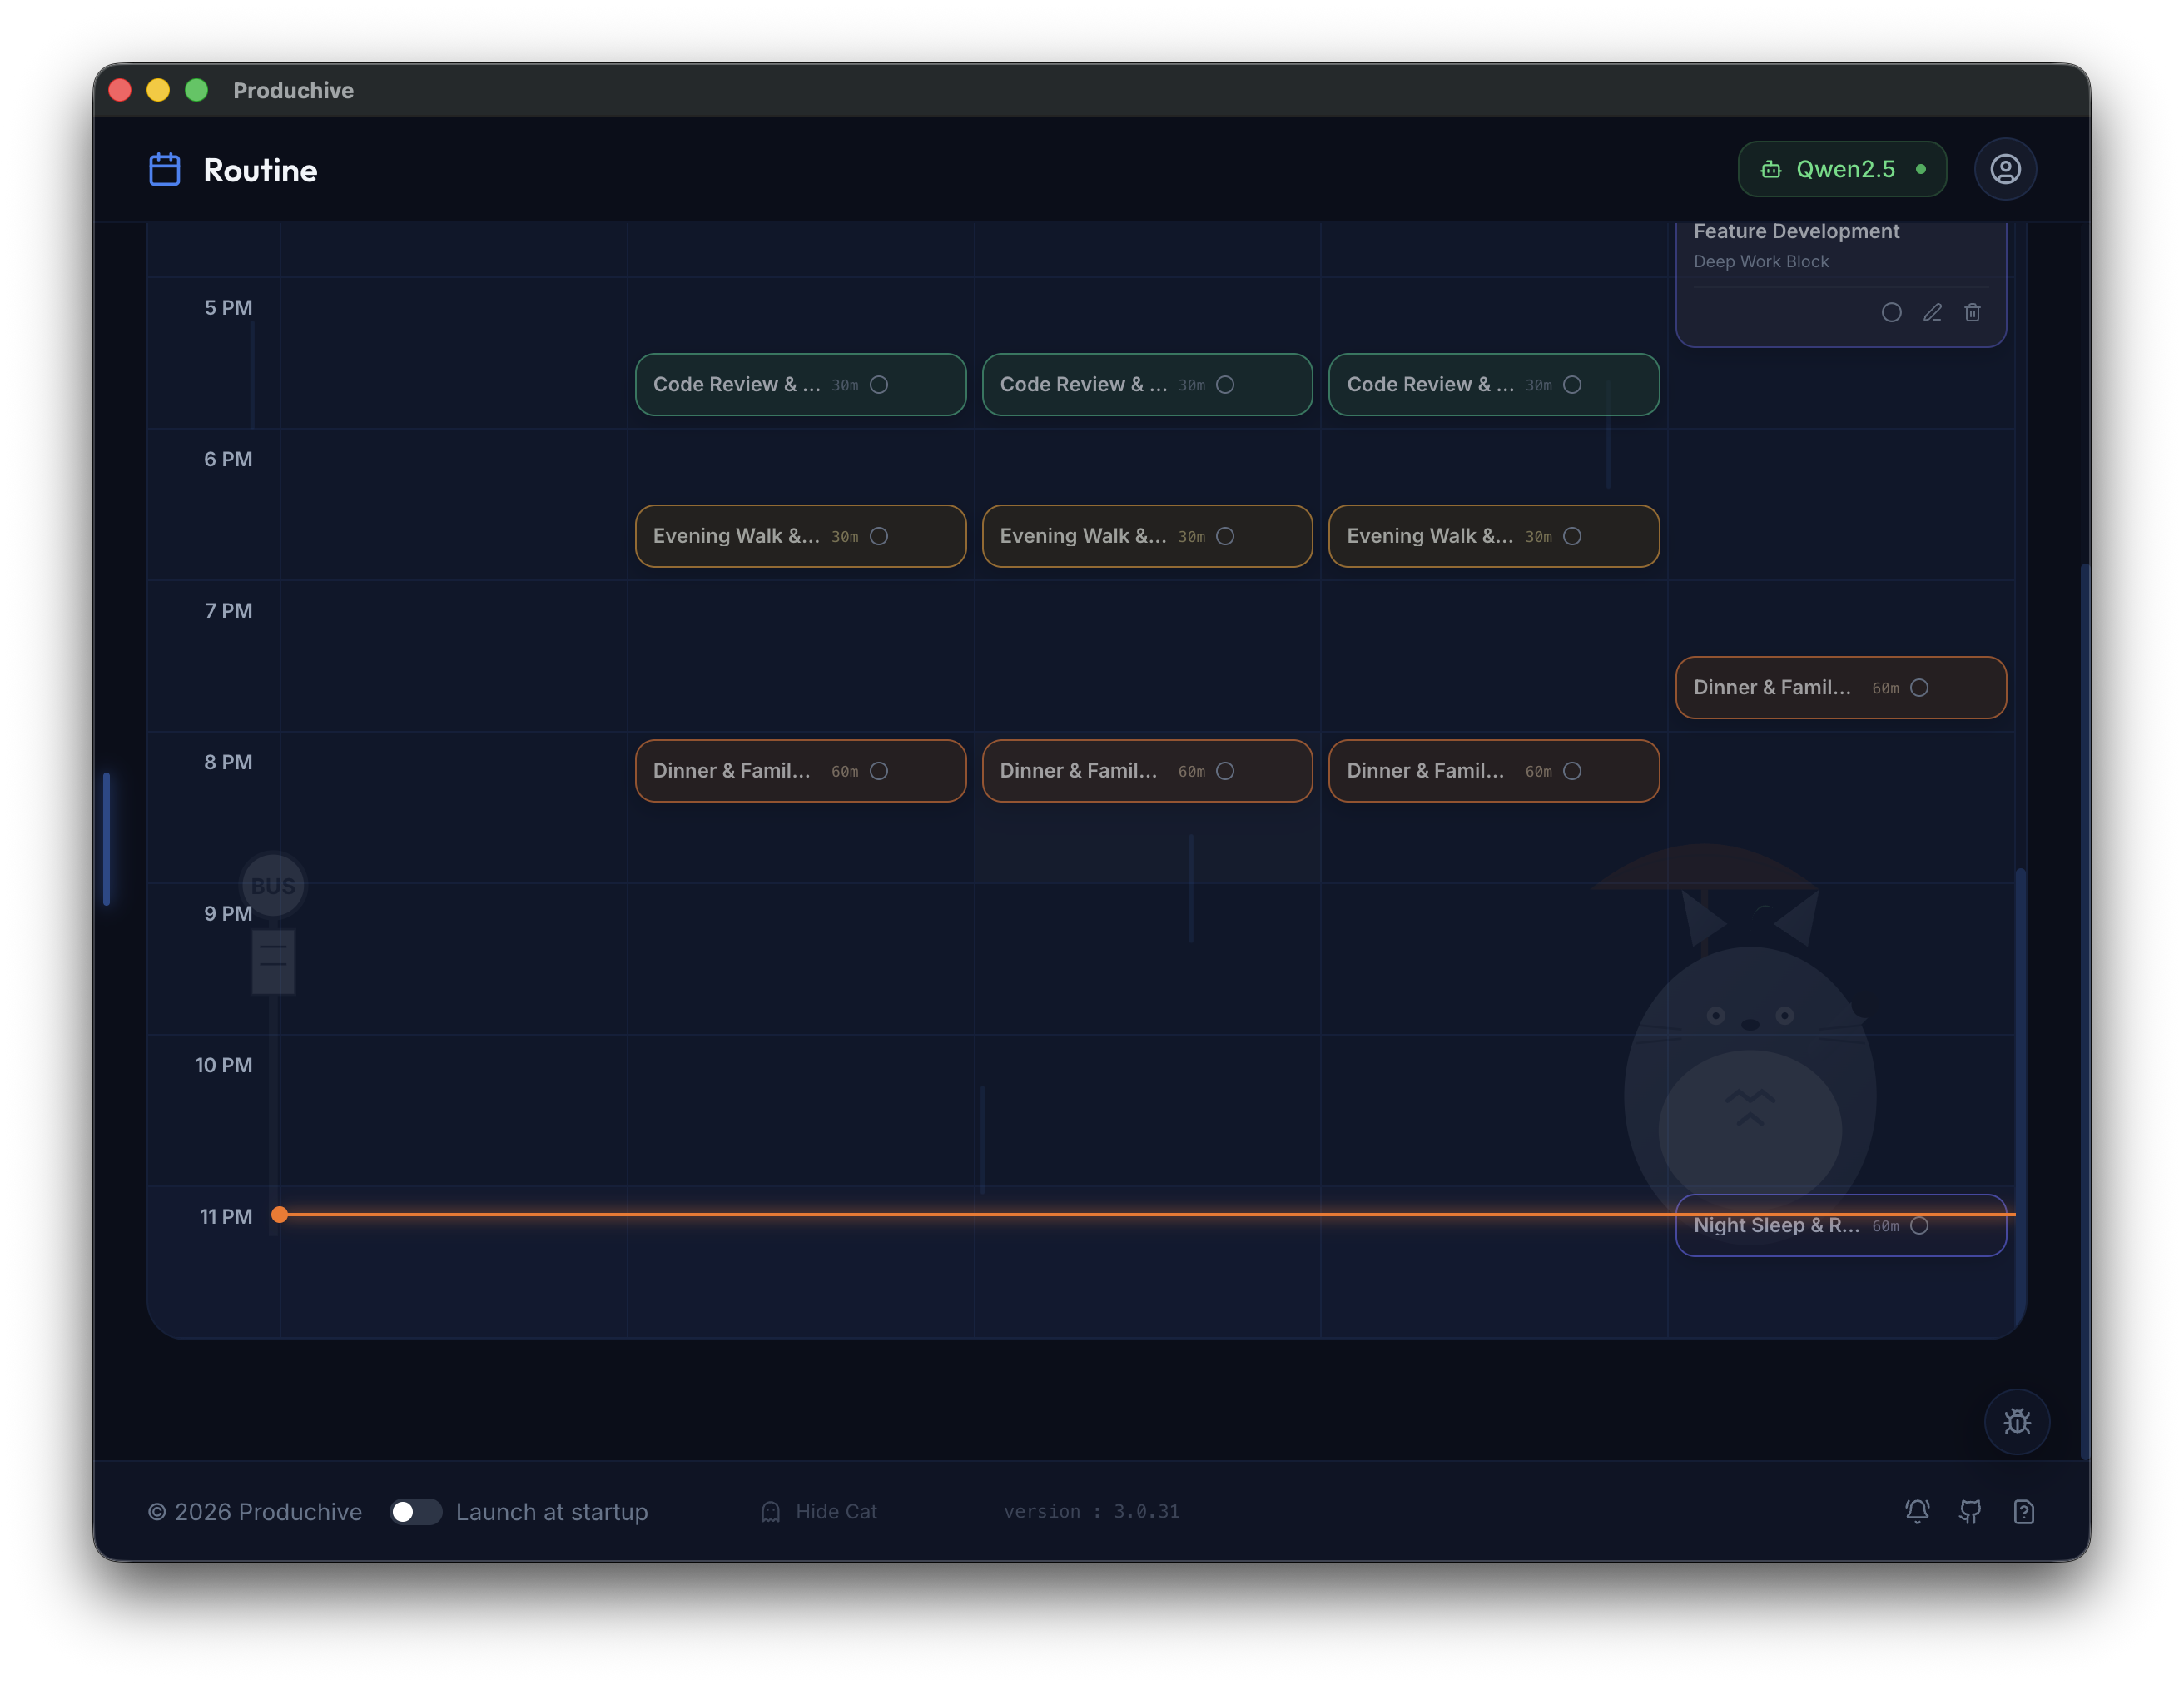Open the bug report icon button
This screenshot has height=1685, width=2184.
2016,1420
